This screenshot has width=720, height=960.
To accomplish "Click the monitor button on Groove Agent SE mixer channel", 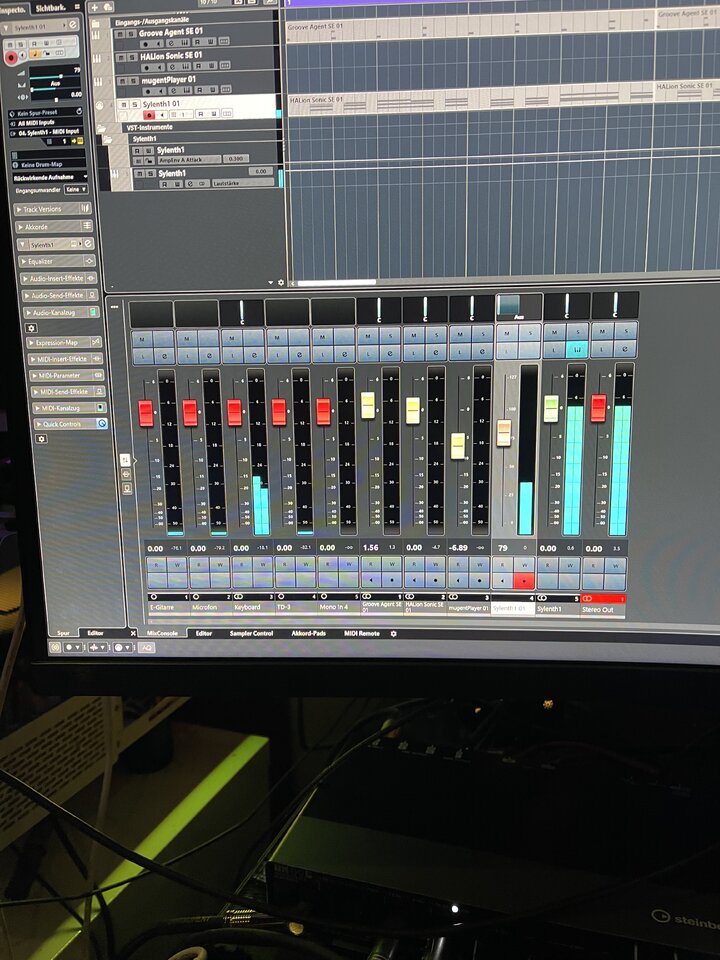I will coord(370,579).
